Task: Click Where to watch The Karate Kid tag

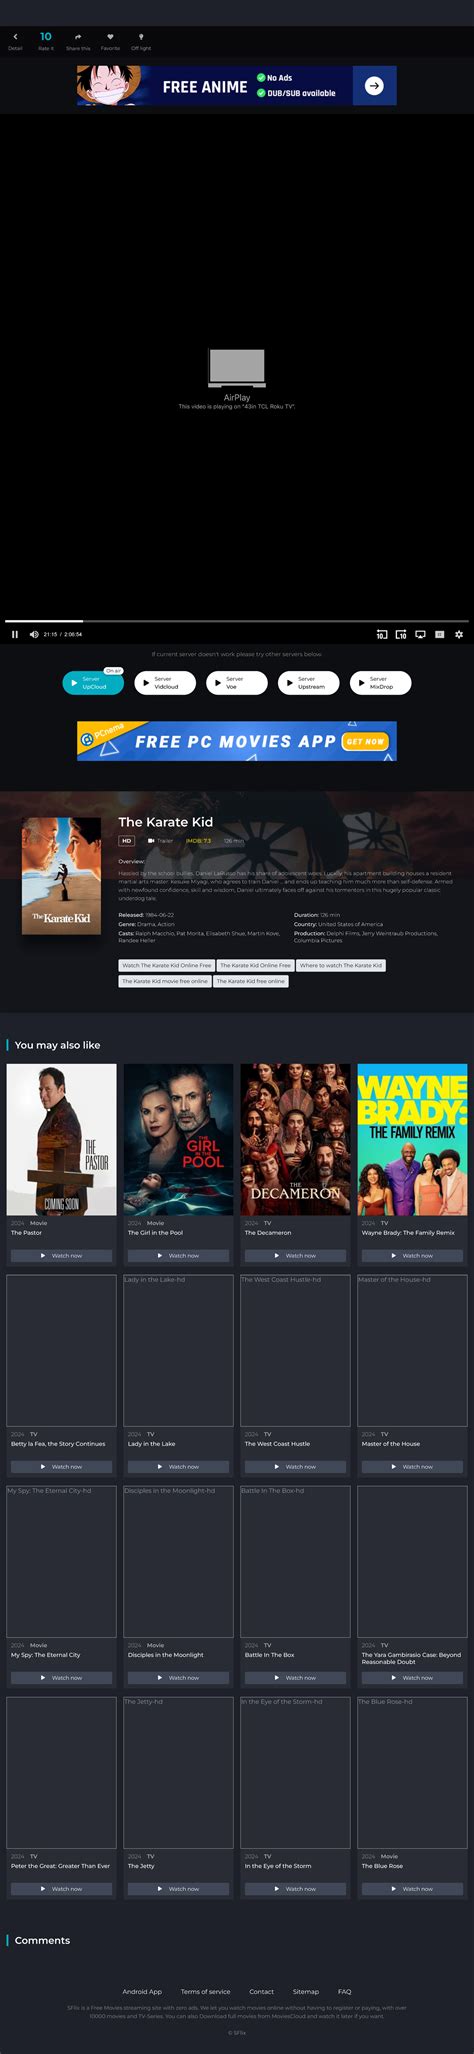Action: [341, 965]
